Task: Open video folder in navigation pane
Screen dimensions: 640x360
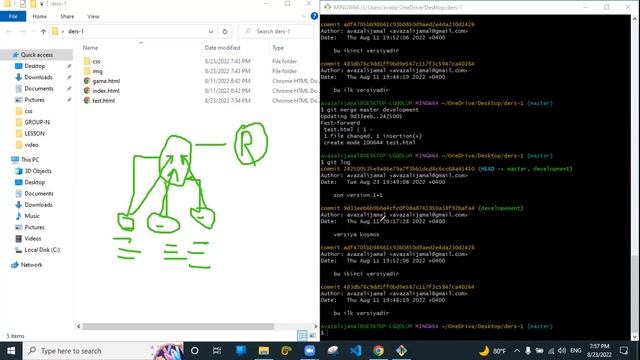Action: tap(31, 145)
